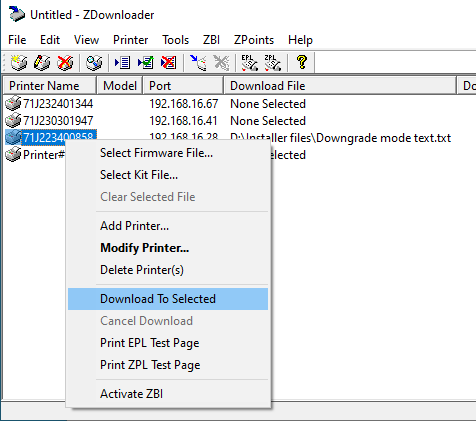The width and height of the screenshot is (476, 421).
Task: Click greyed Clear Selected File entry
Action: coord(168,197)
